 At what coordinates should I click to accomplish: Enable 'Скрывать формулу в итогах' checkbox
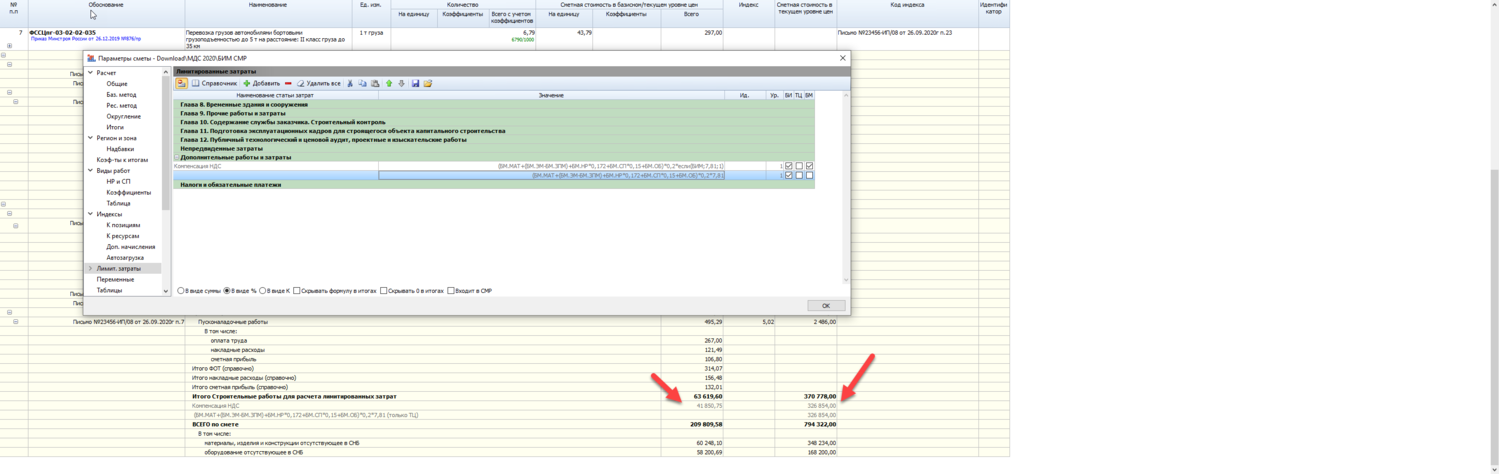pos(297,291)
